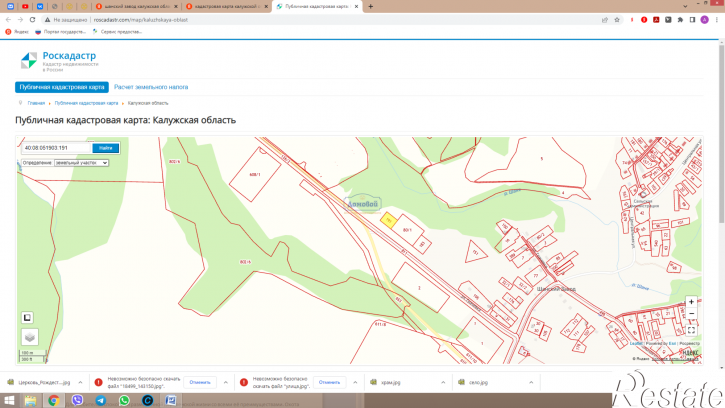Open a new browser tab
This screenshot has height=408, width=725.
point(370,6)
